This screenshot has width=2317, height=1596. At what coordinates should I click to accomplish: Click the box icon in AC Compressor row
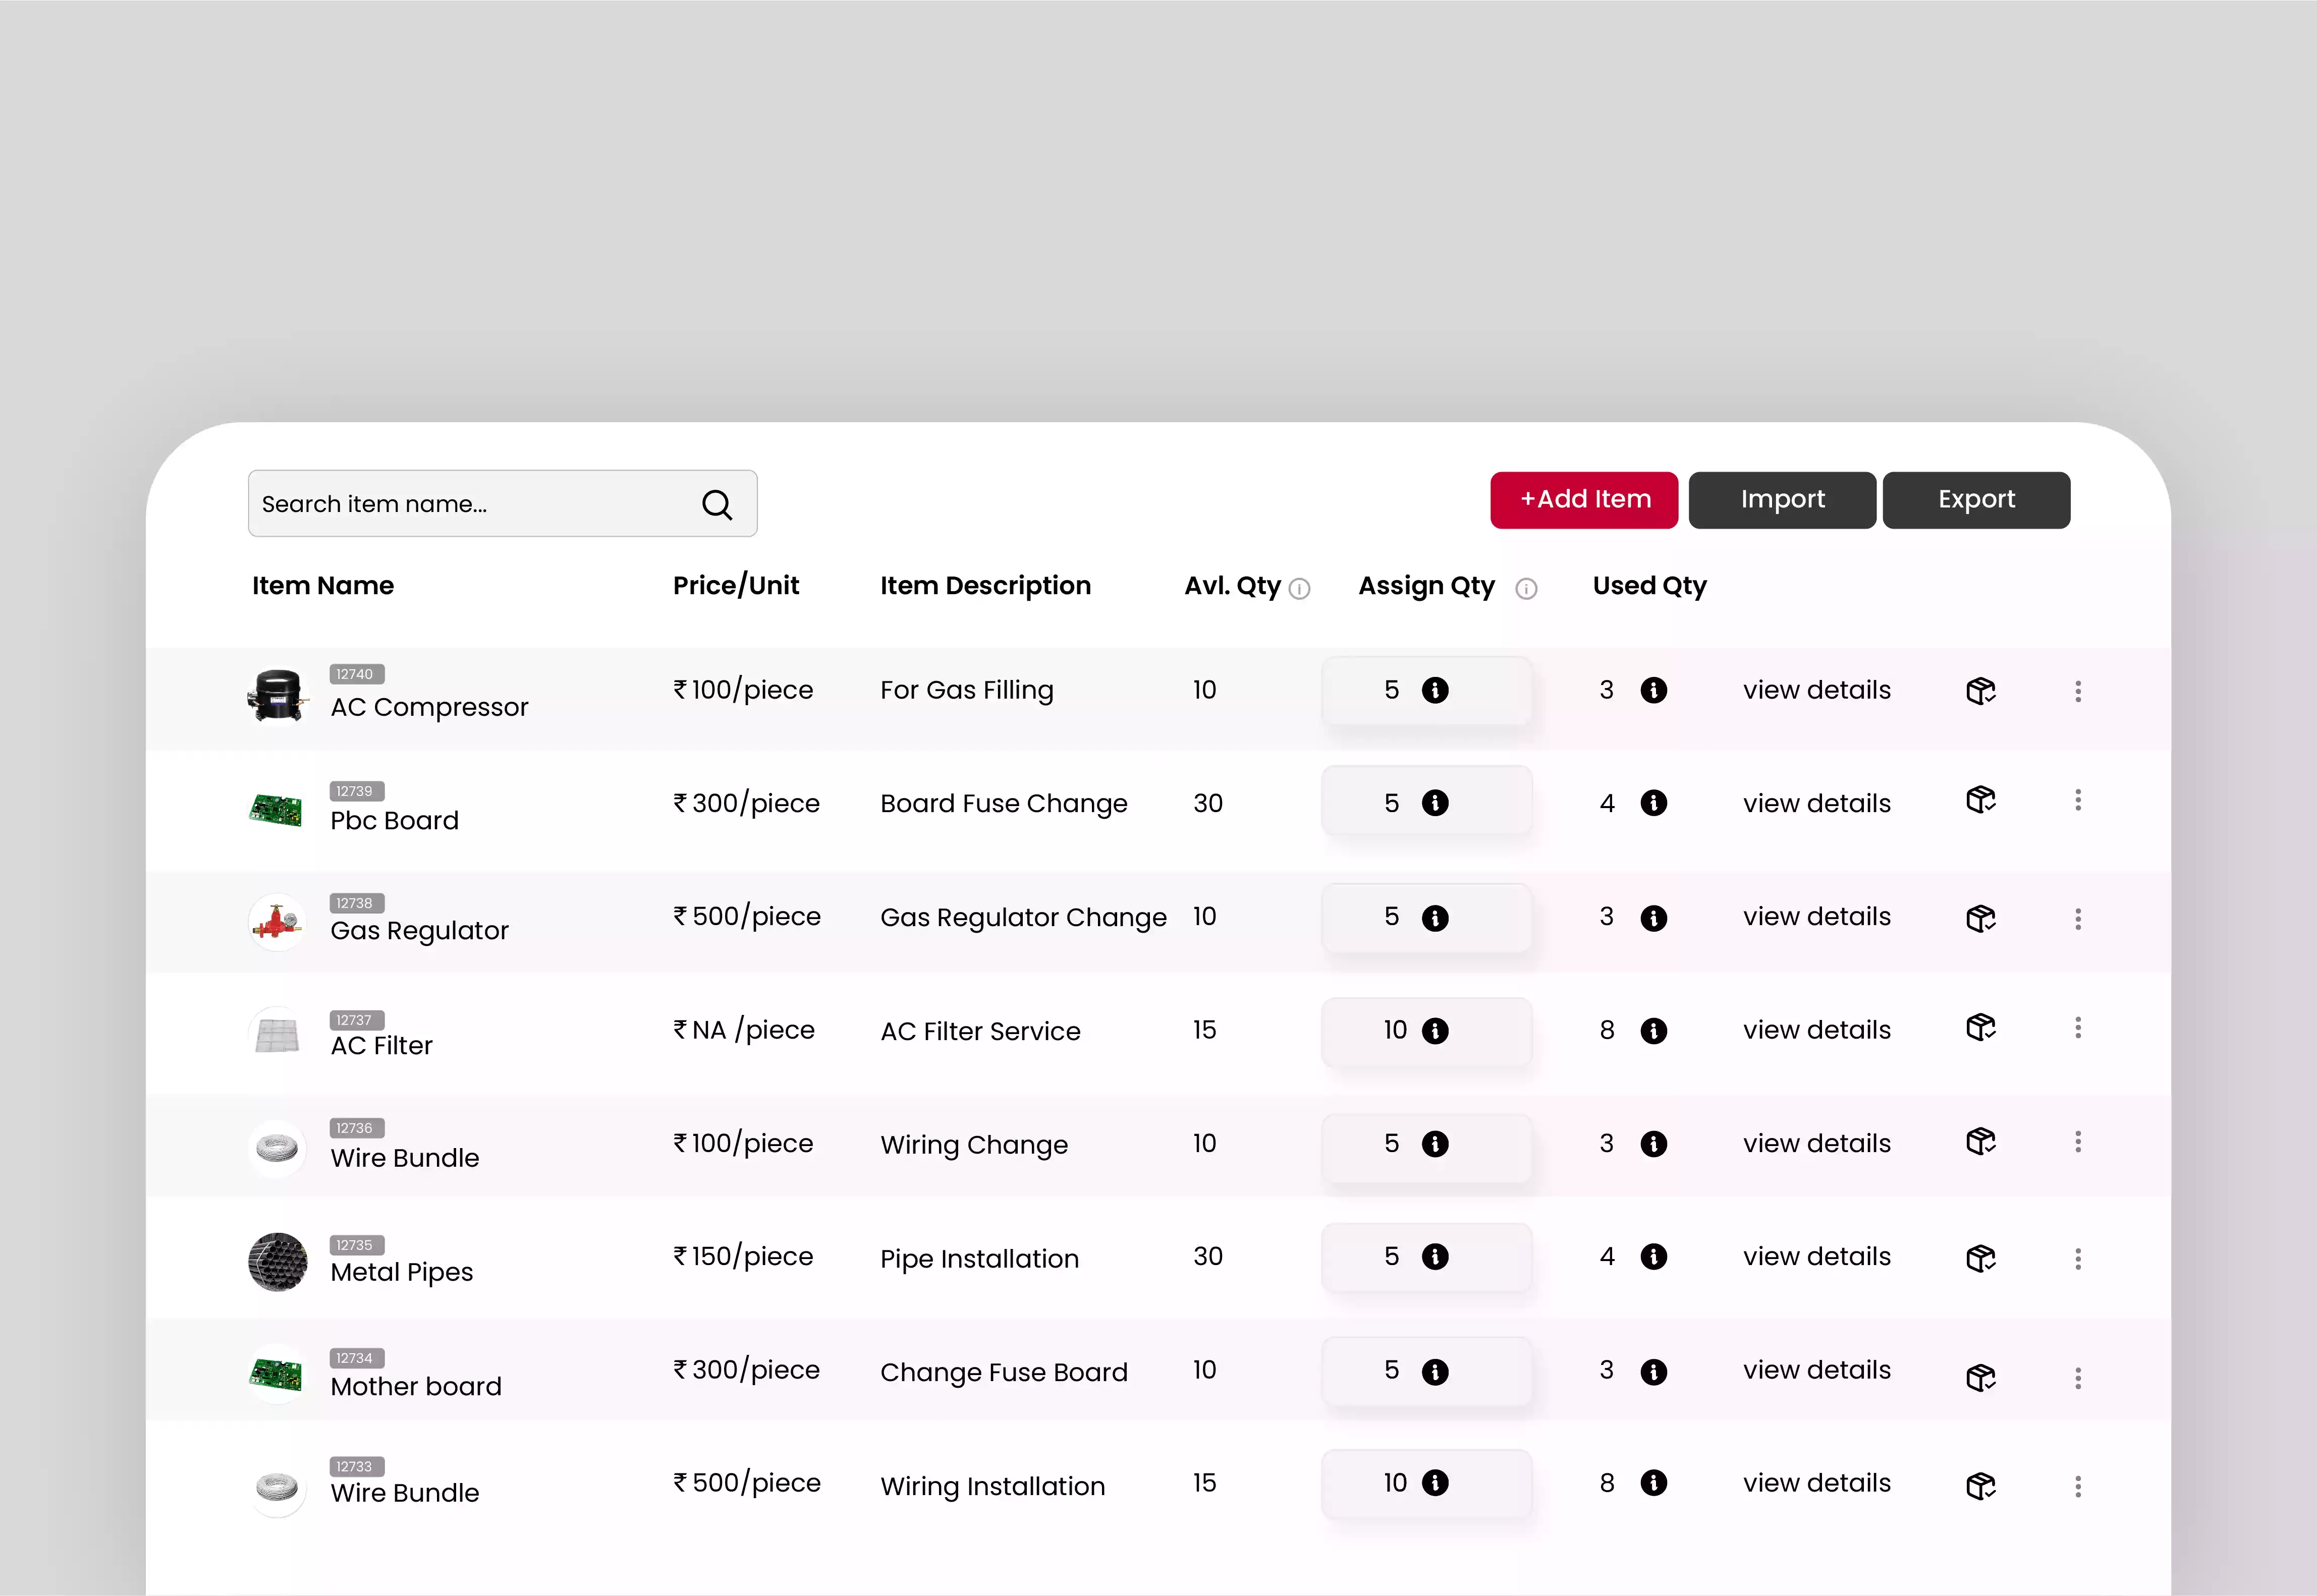1981,691
